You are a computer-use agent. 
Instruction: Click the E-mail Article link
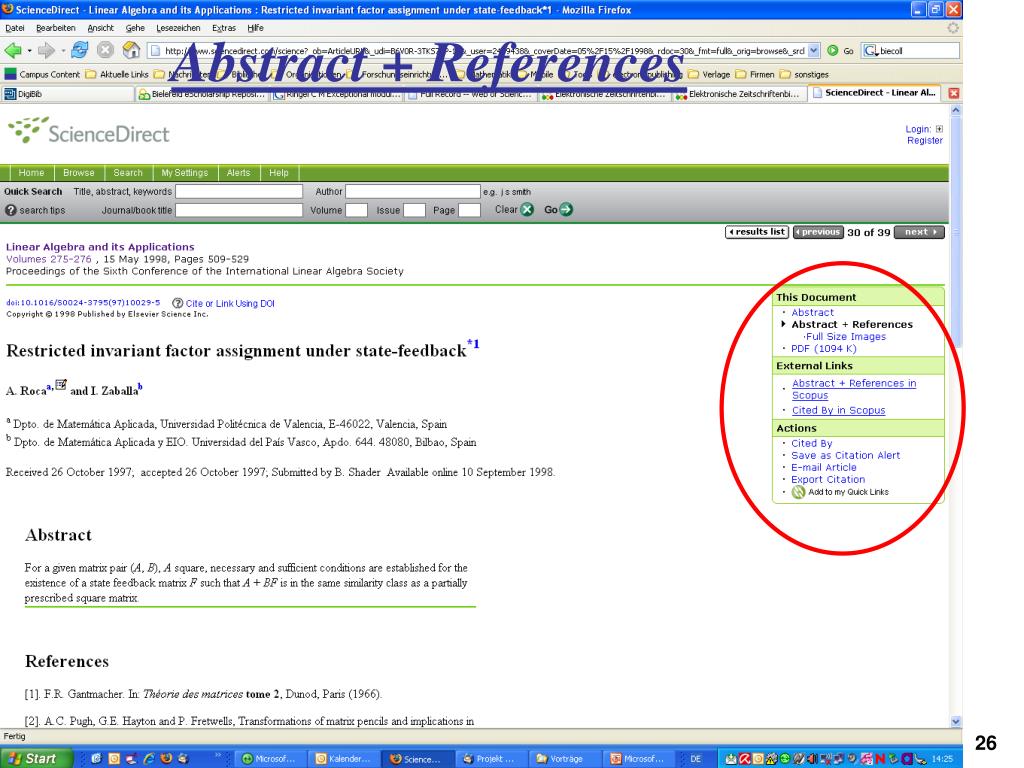click(824, 468)
